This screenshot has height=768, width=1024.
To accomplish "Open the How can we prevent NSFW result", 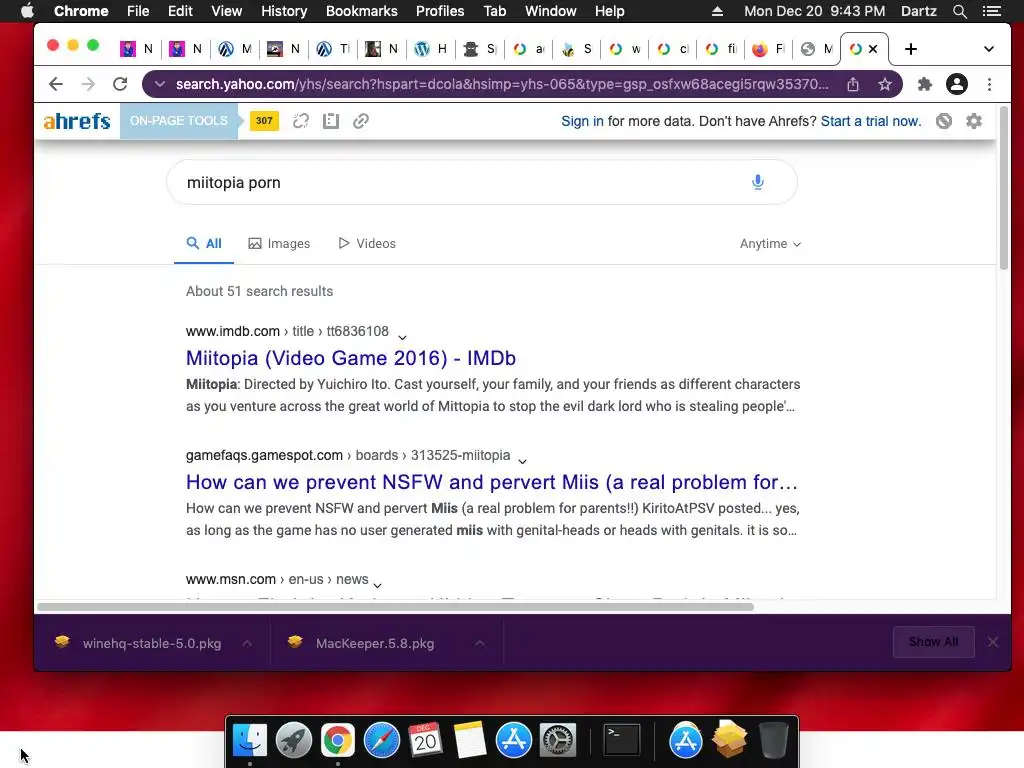I will click(x=492, y=482).
